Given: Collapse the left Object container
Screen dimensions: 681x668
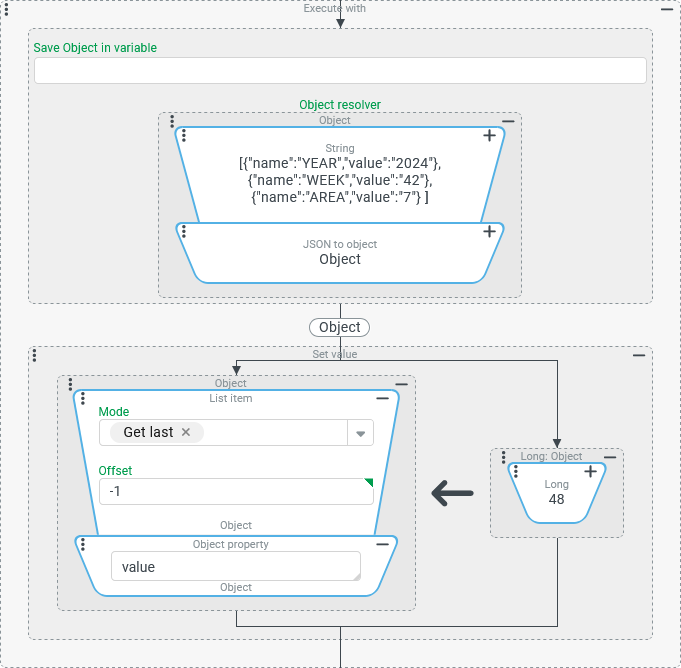Looking at the screenshot, I should [x=402, y=384].
